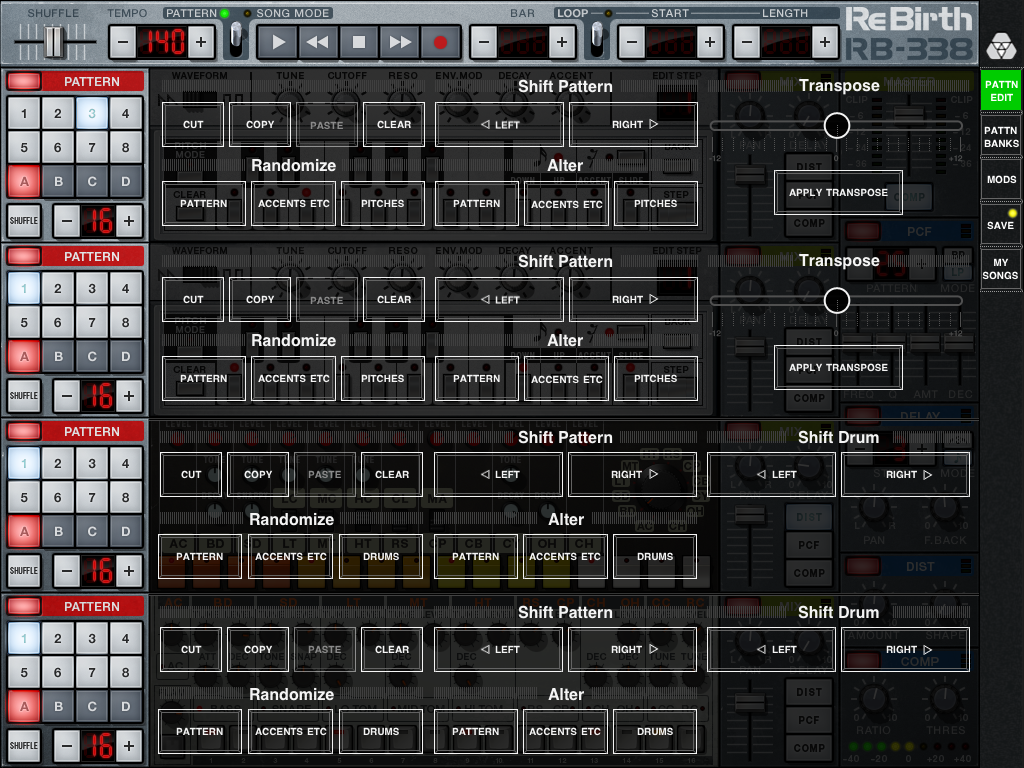Switch to the PATTN EDIT tab
Image resolution: width=1024 pixels, height=768 pixels.
point(1000,91)
